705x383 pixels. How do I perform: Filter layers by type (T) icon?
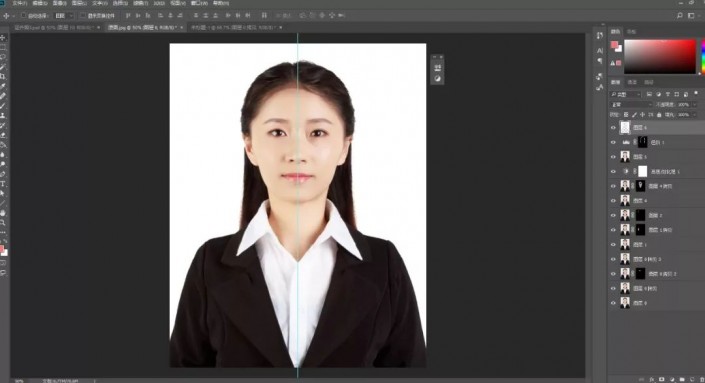(x=668, y=94)
